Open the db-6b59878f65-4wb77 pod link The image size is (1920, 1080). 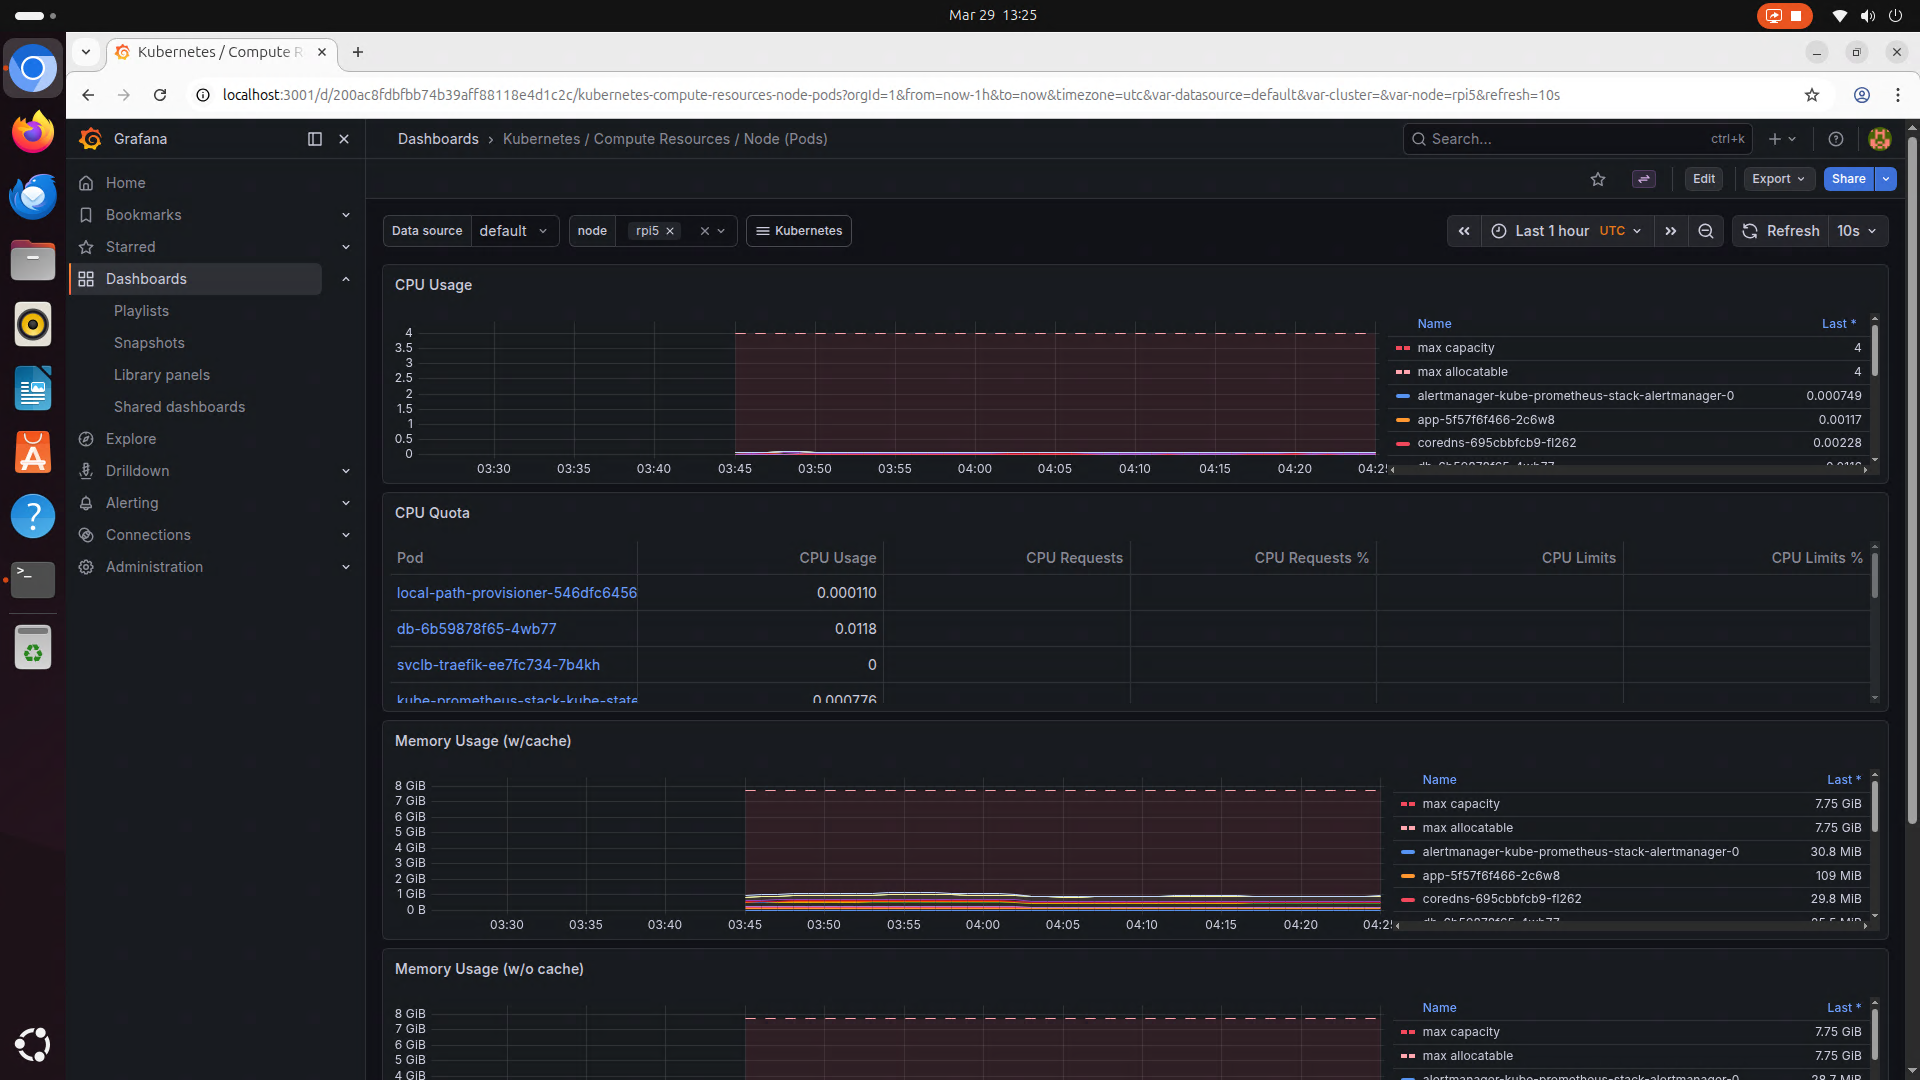click(x=476, y=629)
